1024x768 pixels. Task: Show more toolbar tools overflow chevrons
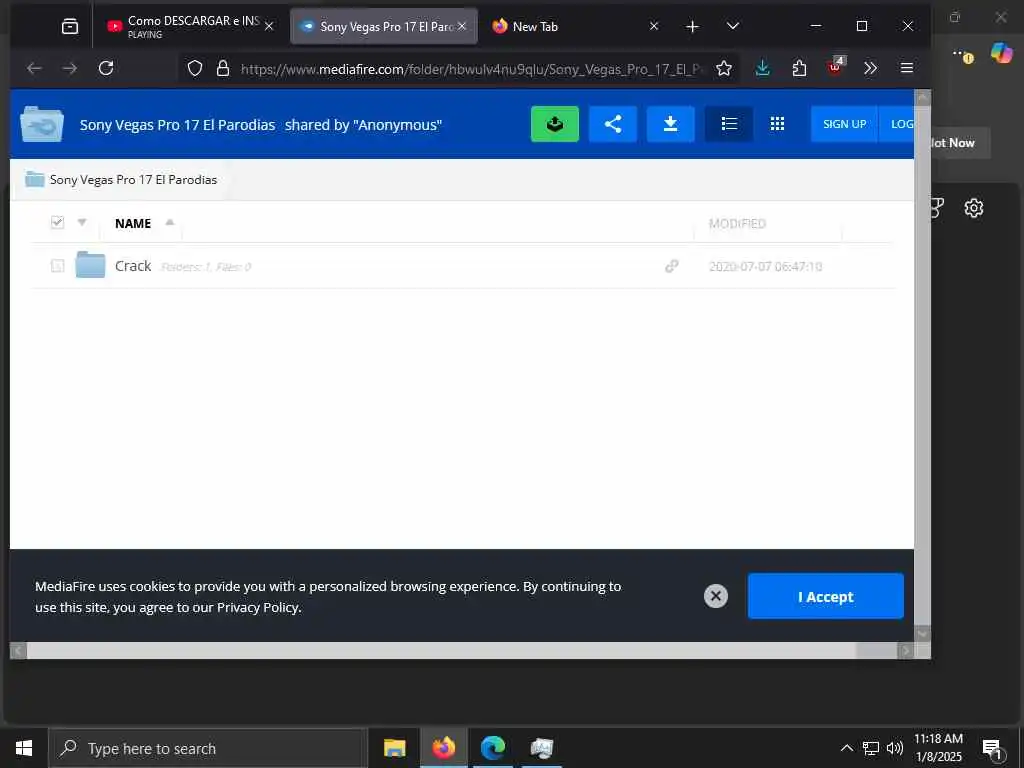pyautogui.click(x=870, y=68)
